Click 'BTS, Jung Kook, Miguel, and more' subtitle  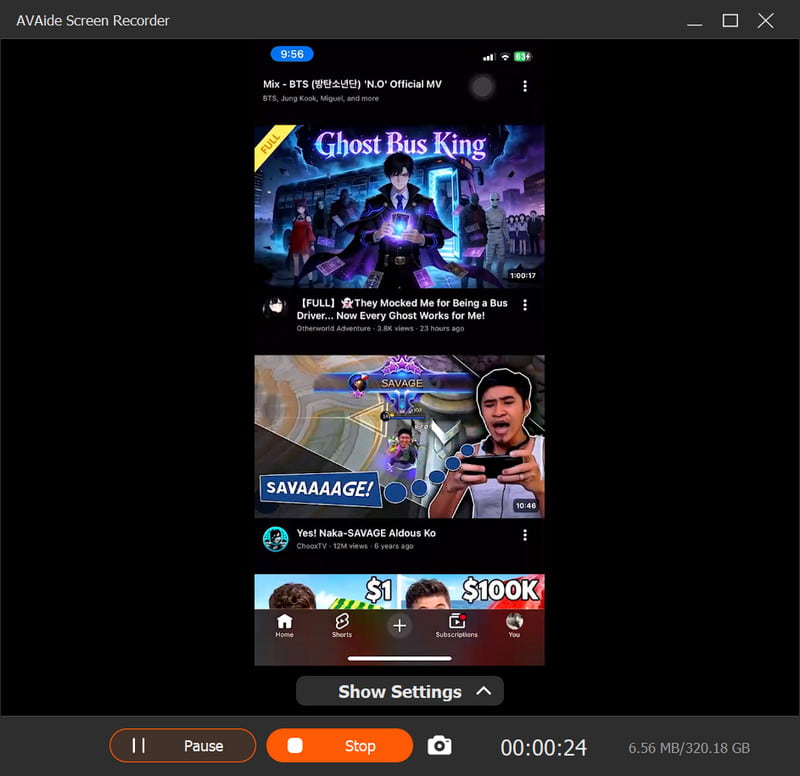pyautogui.click(x=321, y=98)
